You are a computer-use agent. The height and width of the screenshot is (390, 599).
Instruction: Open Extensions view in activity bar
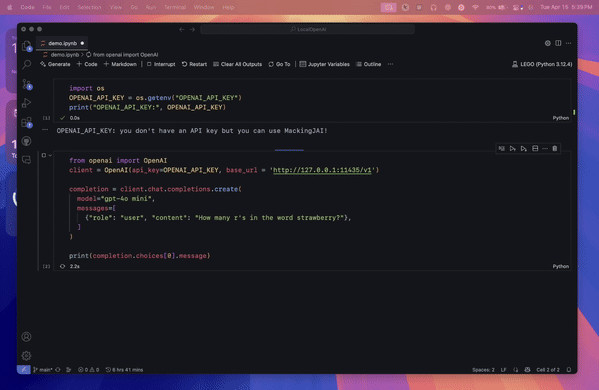pos(26,122)
